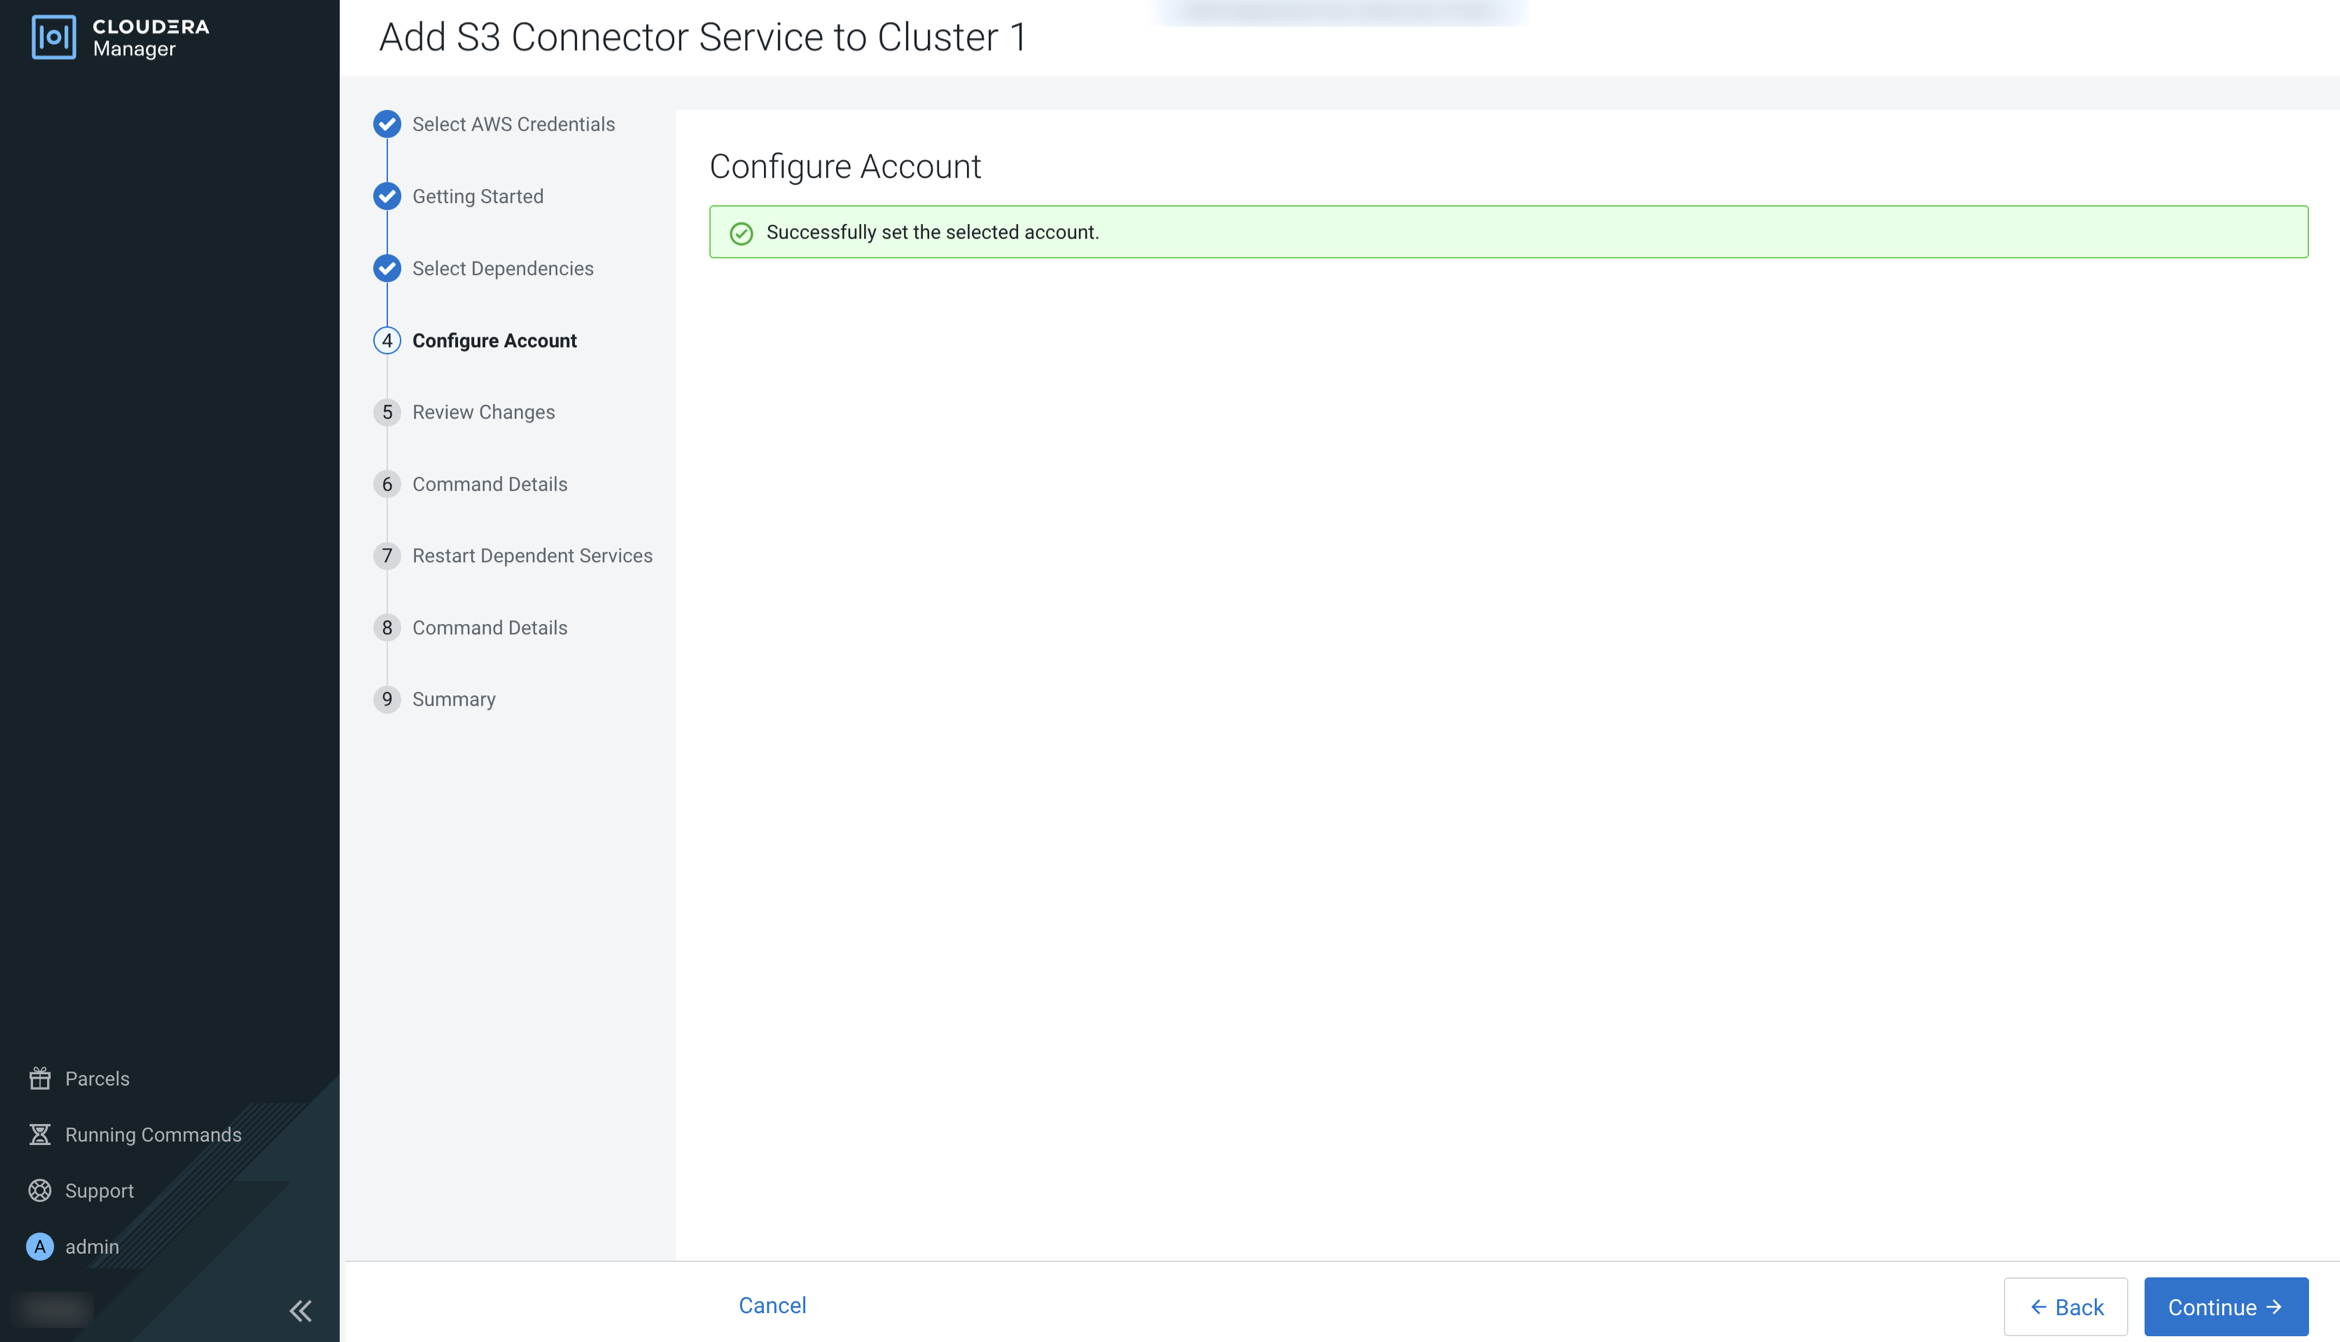This screenshot has height=1342, width=2340.
Task: Click the green success check icon
Action: 741,233
